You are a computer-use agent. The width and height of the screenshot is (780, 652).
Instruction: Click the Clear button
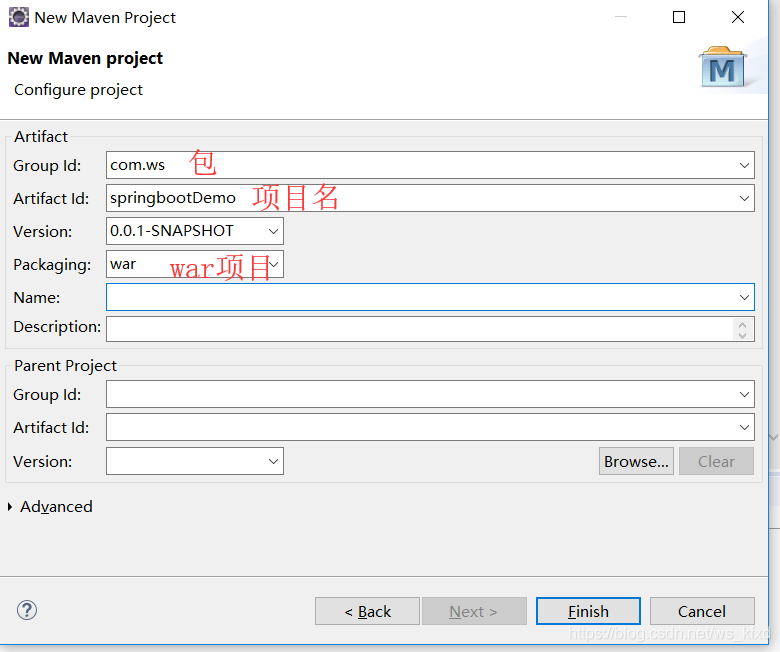coord(716,461)
